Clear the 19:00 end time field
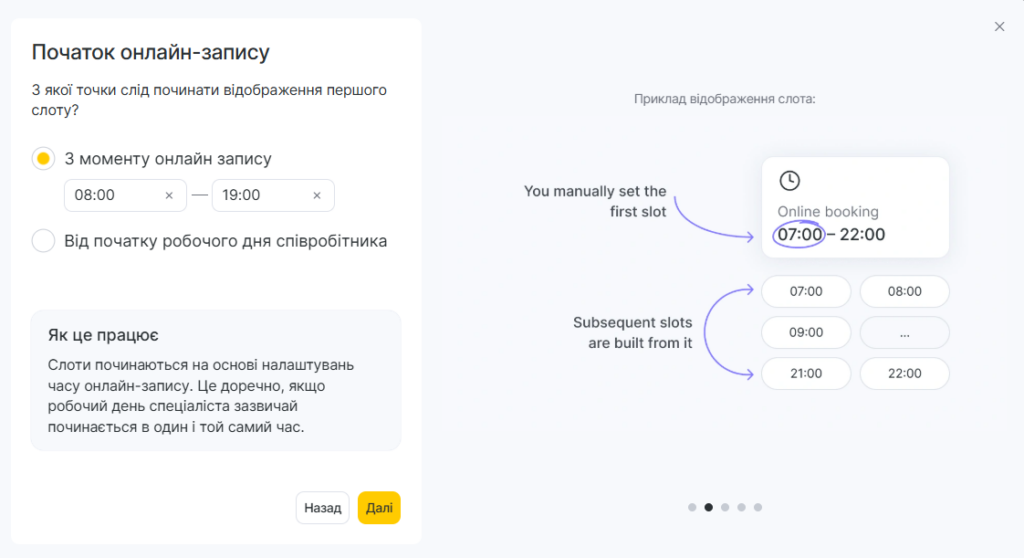 (x=317, y=196)
